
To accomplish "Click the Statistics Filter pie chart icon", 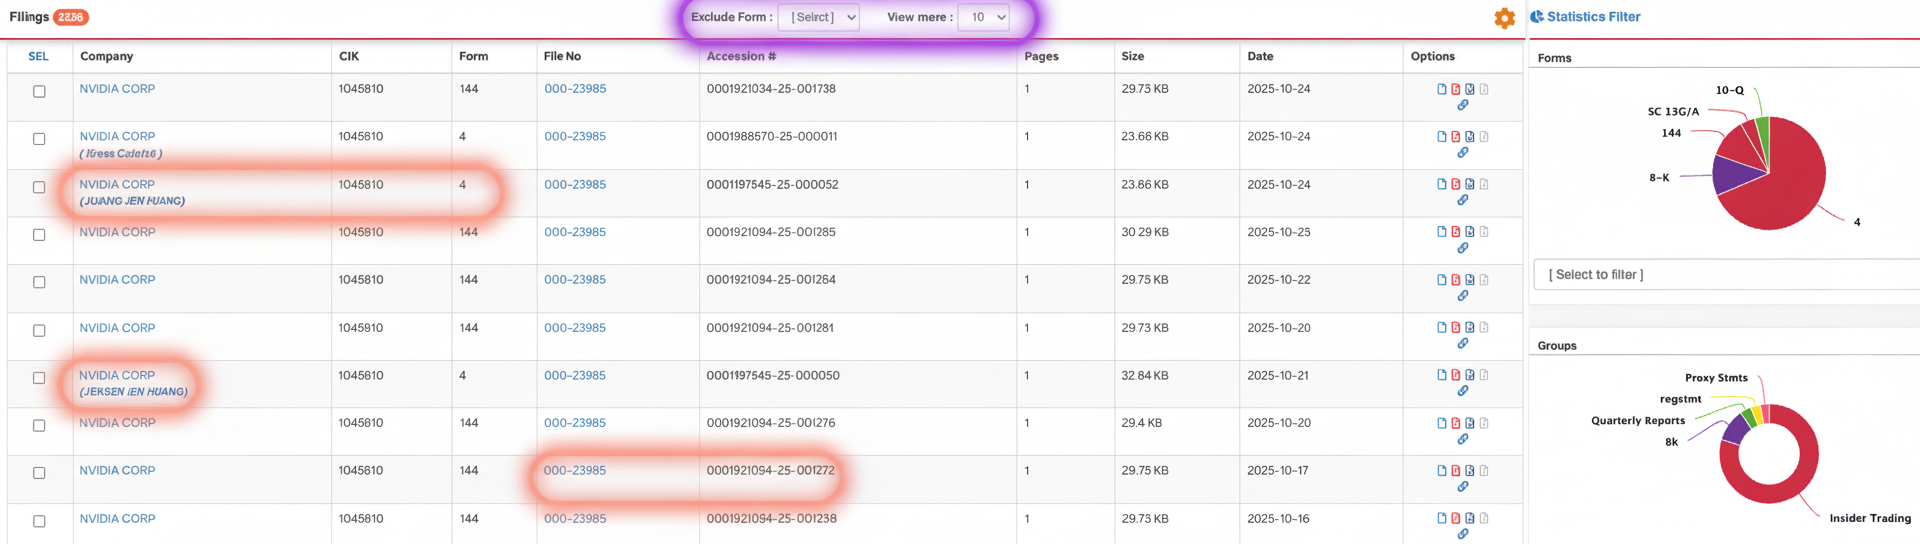I will point(1537,17).
